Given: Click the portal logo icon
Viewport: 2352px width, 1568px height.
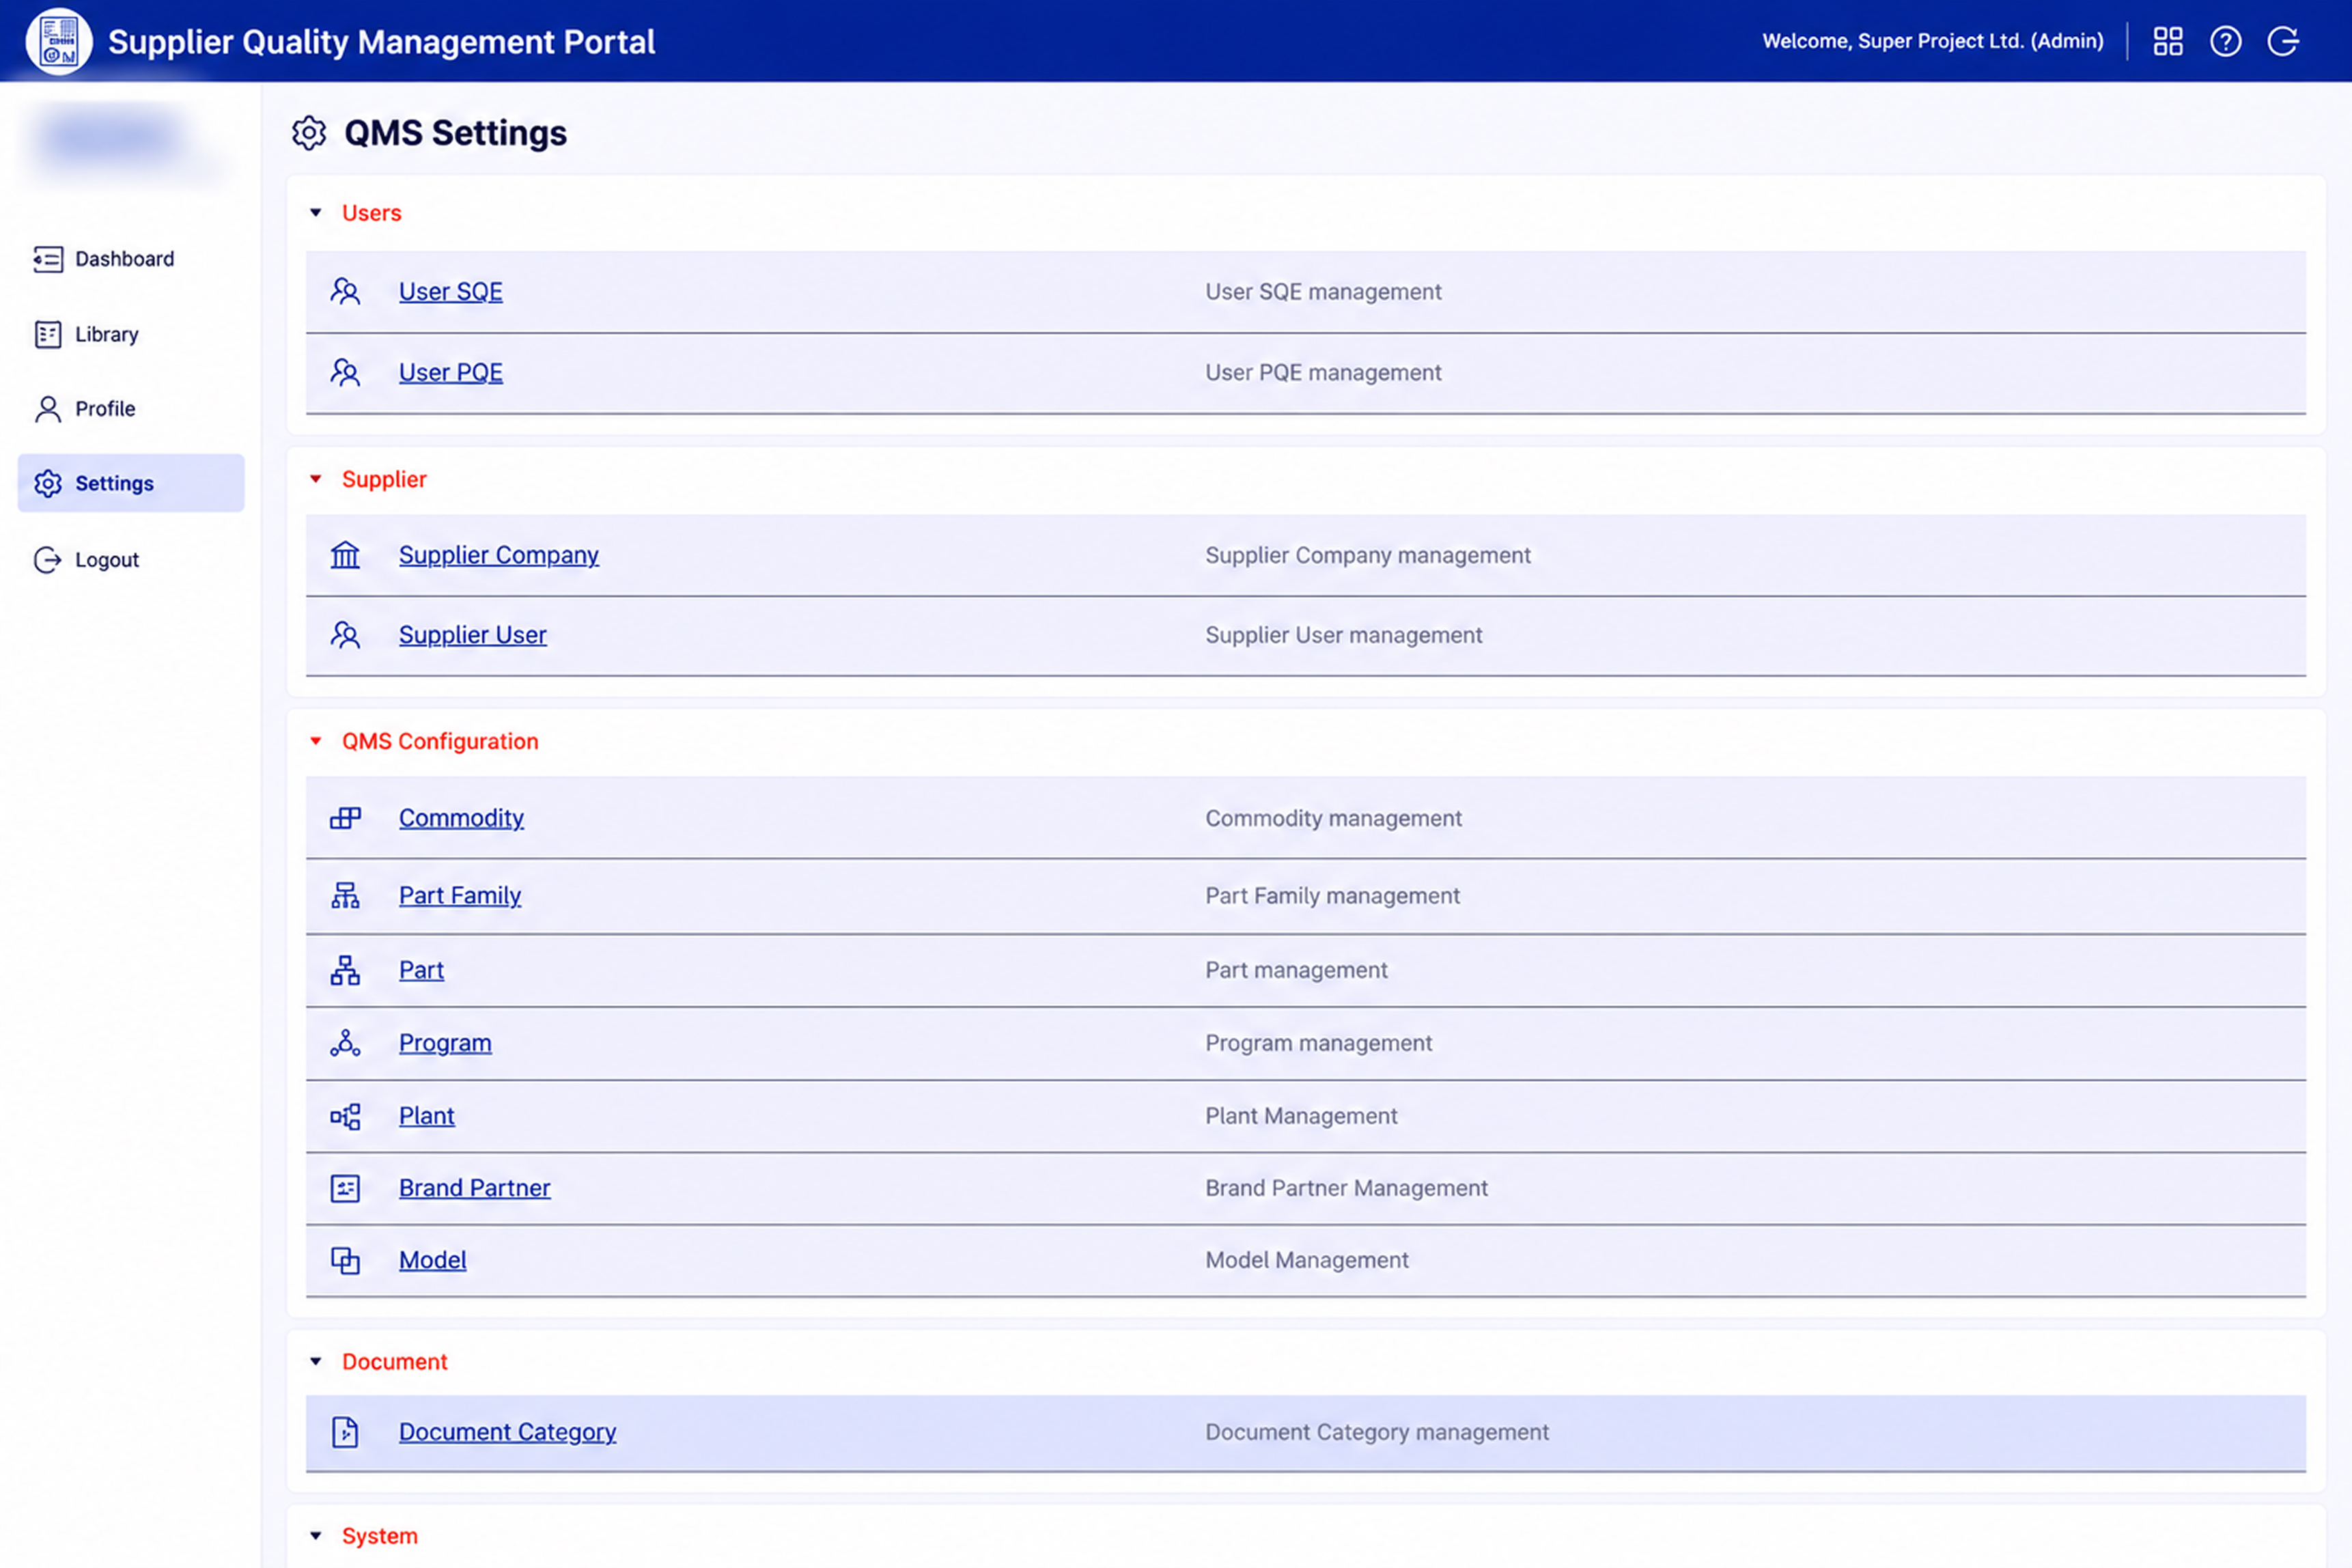Looking at the screenshot, I should 59,41.
